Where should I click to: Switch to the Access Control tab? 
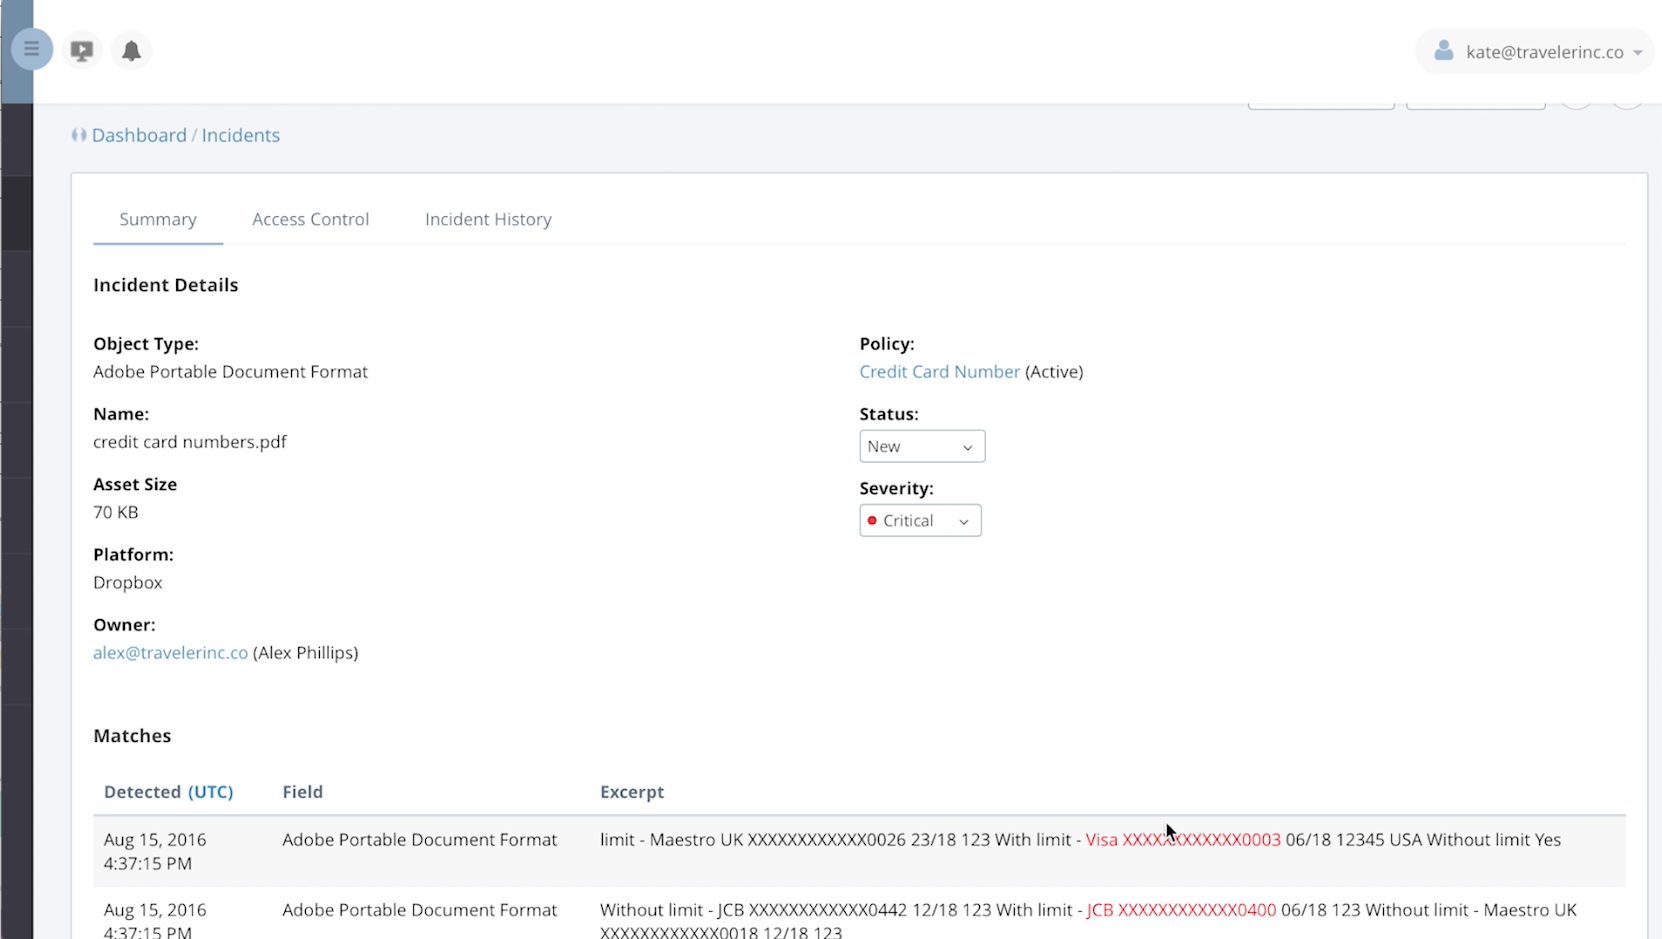click(310, 219)
